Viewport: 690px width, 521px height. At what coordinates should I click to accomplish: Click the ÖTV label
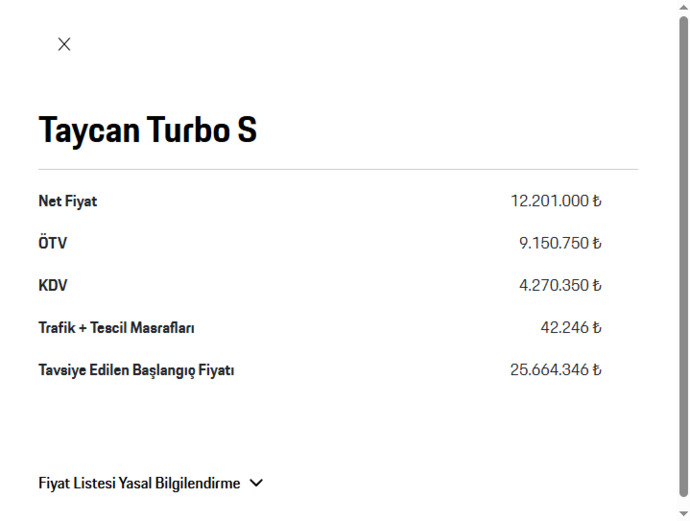52,242
